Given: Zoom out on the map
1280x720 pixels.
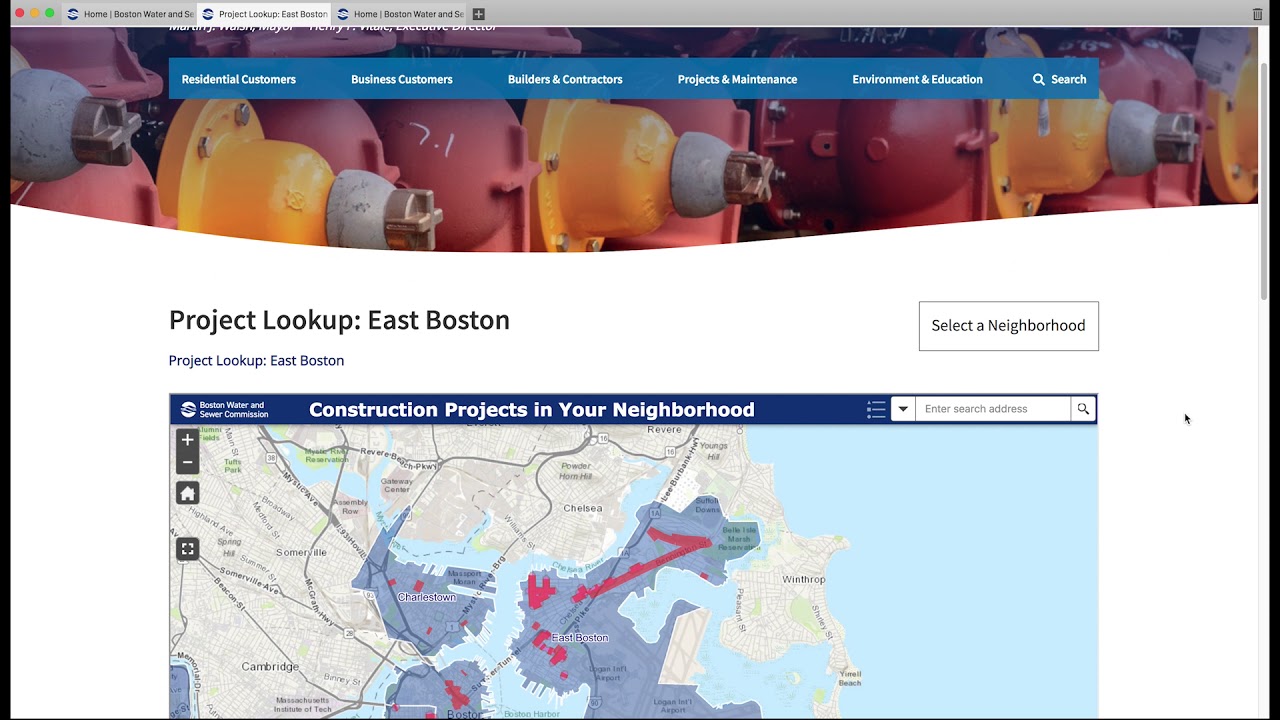Looking at the screenshot, I should click(x=187, y=462).
